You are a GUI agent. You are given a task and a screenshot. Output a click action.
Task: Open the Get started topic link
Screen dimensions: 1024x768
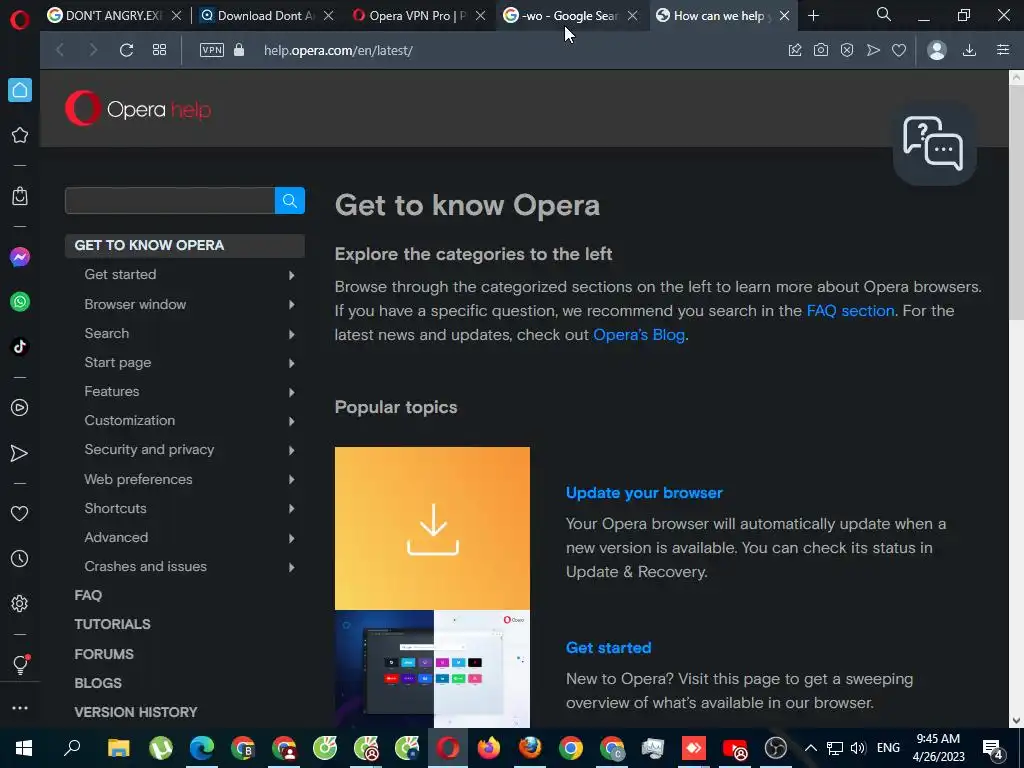click(608, 648)
